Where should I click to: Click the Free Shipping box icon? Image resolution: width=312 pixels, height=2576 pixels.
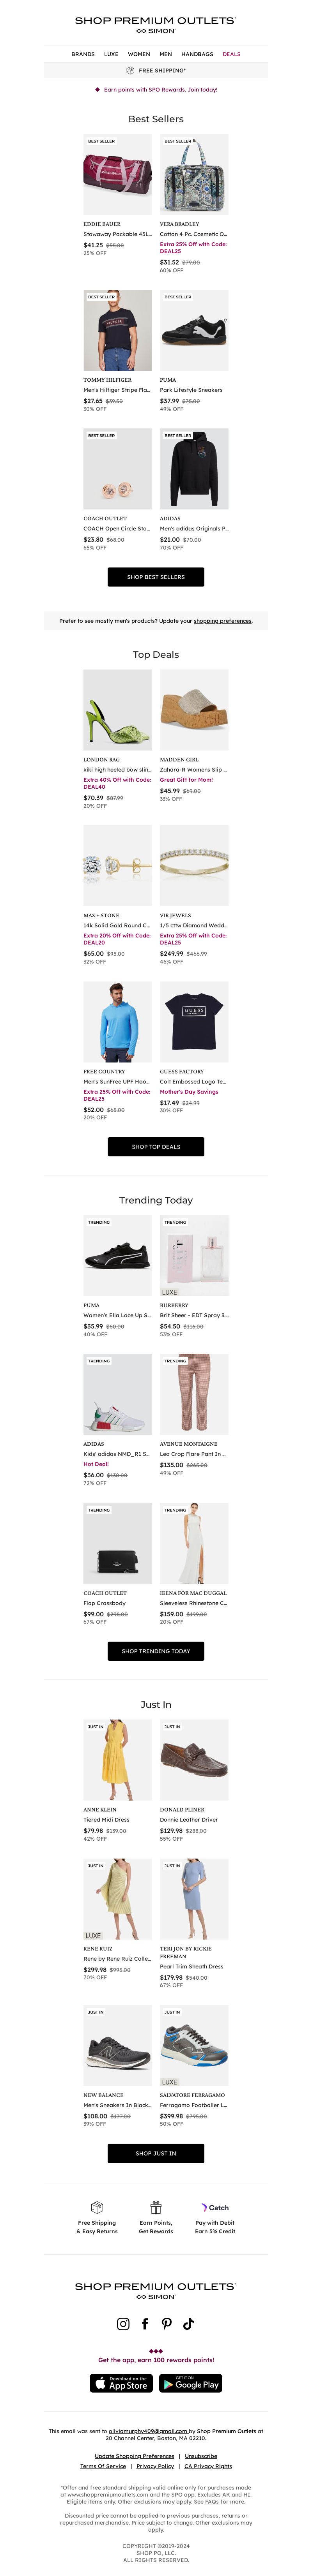(97, 2207)
